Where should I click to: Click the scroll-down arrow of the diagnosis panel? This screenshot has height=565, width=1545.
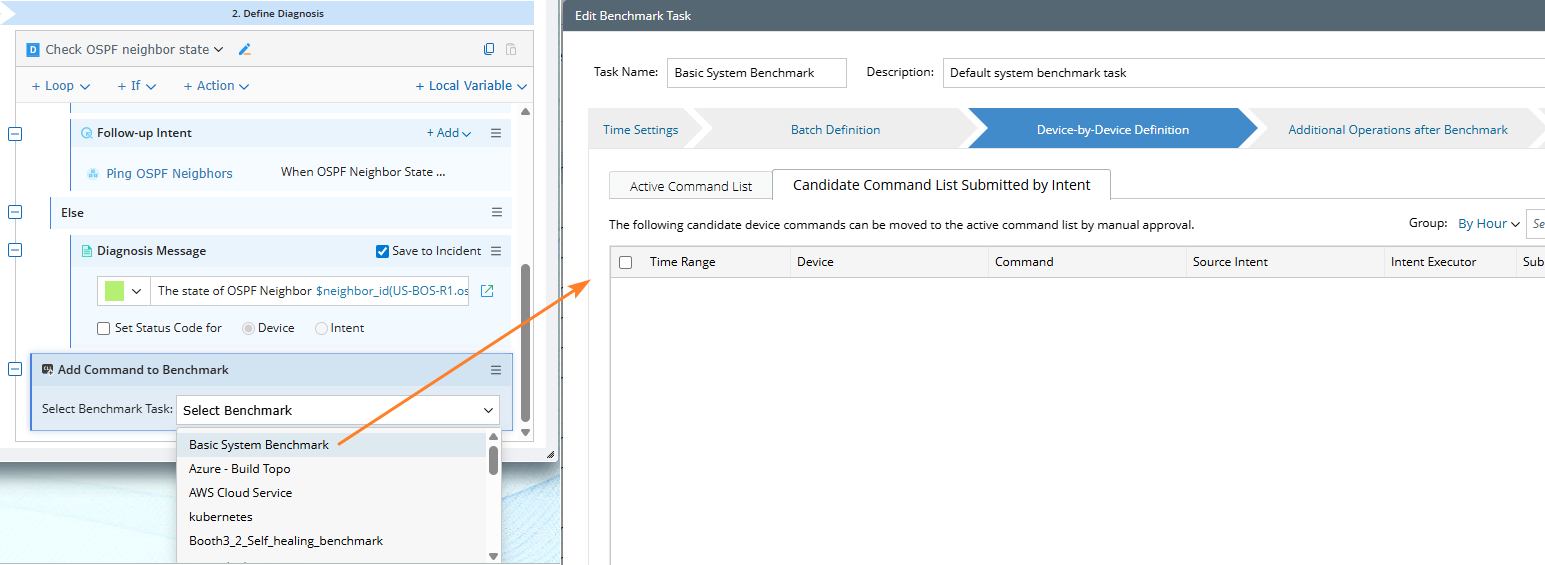526,433
